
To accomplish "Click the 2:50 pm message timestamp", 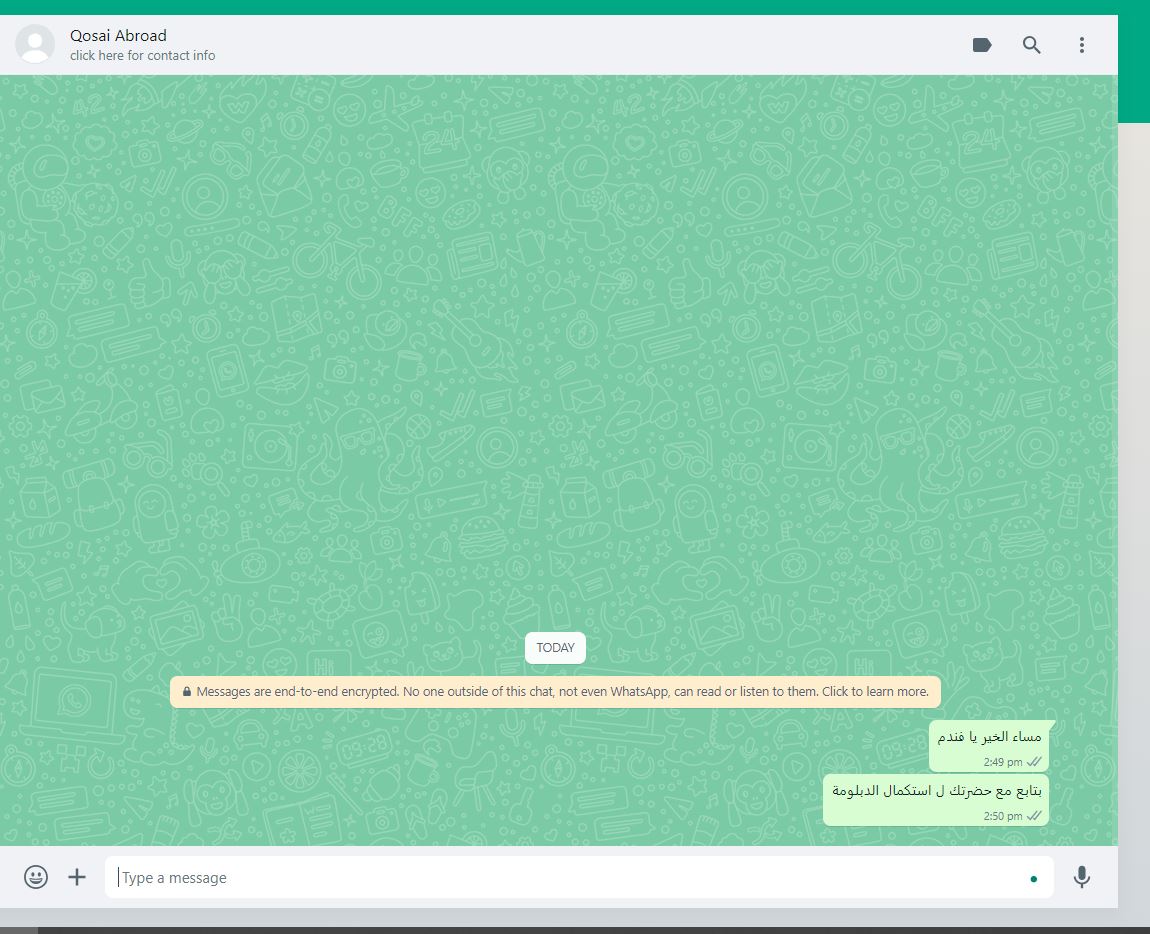I will coord(1003,816).
